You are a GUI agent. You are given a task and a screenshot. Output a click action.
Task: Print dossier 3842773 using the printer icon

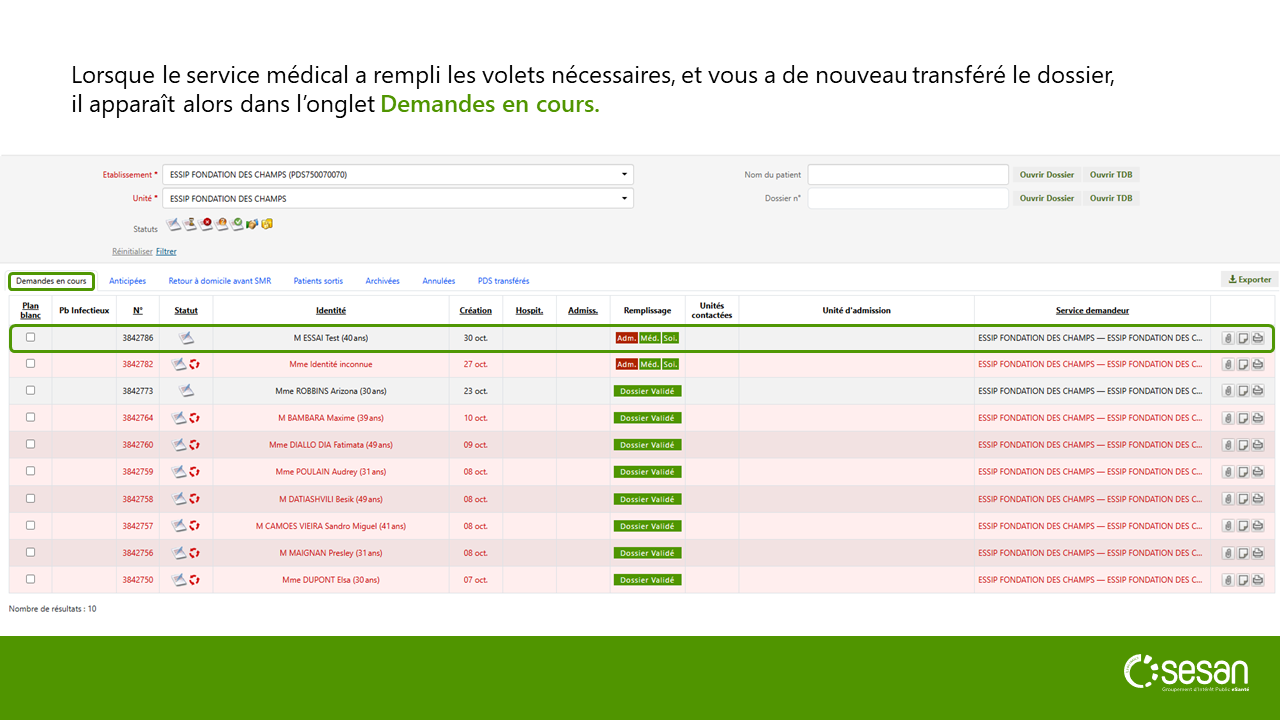click(1257, 391)
